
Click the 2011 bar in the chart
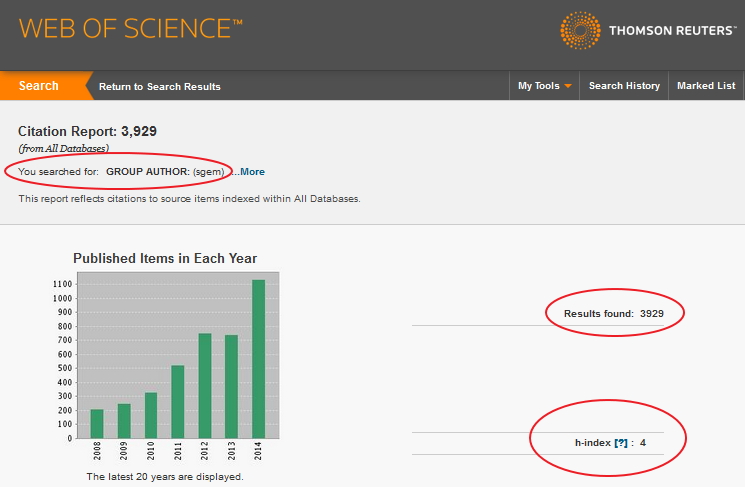coord(178,401)
